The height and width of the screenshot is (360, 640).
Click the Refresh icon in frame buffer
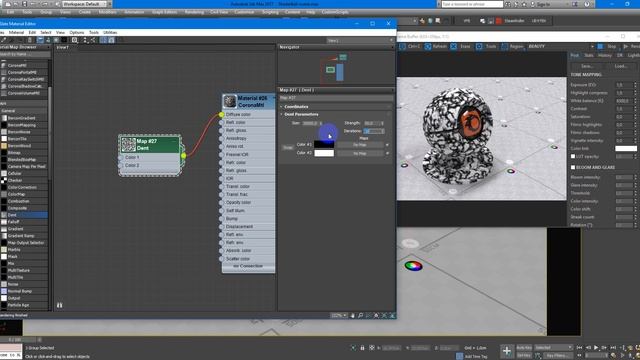(428, 47)
